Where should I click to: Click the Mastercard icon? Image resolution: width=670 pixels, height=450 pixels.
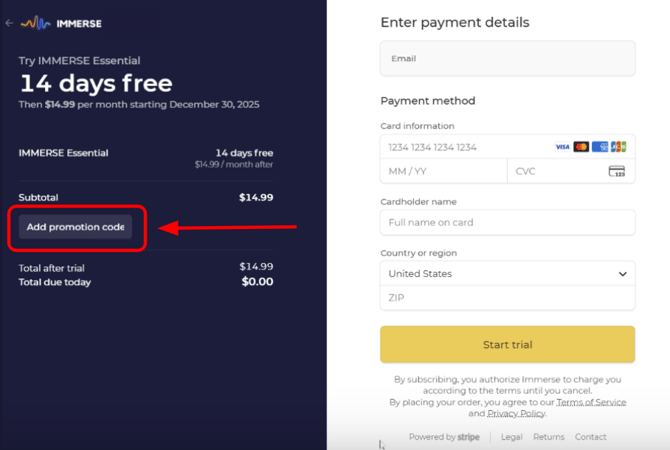point(581,147)
